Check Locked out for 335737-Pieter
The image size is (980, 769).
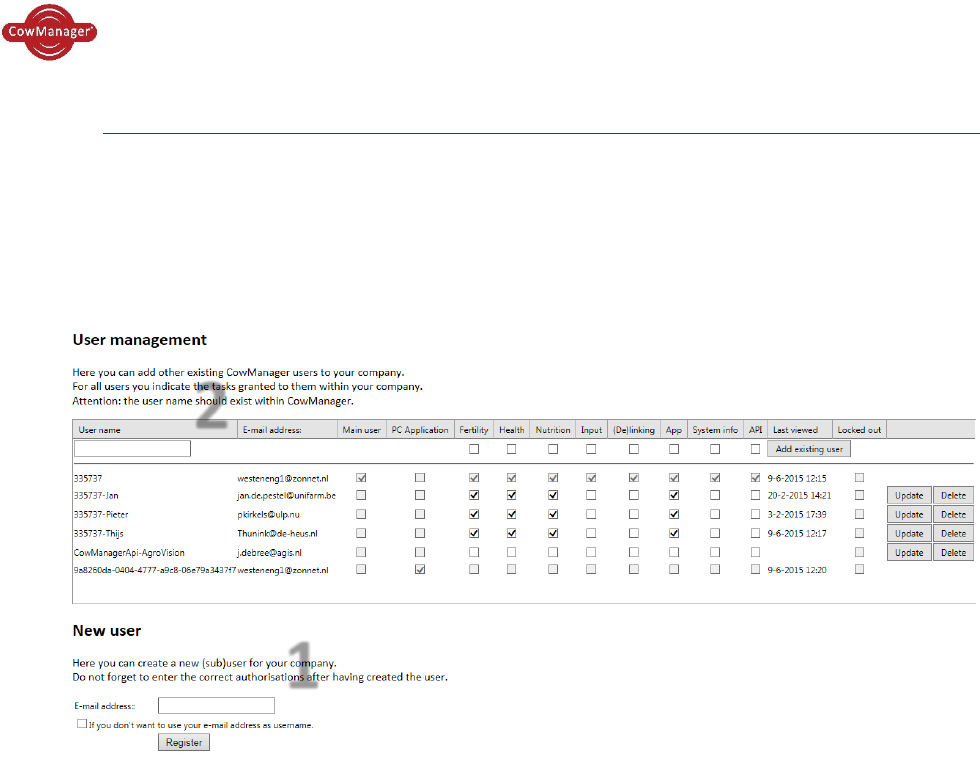(859, 515)
